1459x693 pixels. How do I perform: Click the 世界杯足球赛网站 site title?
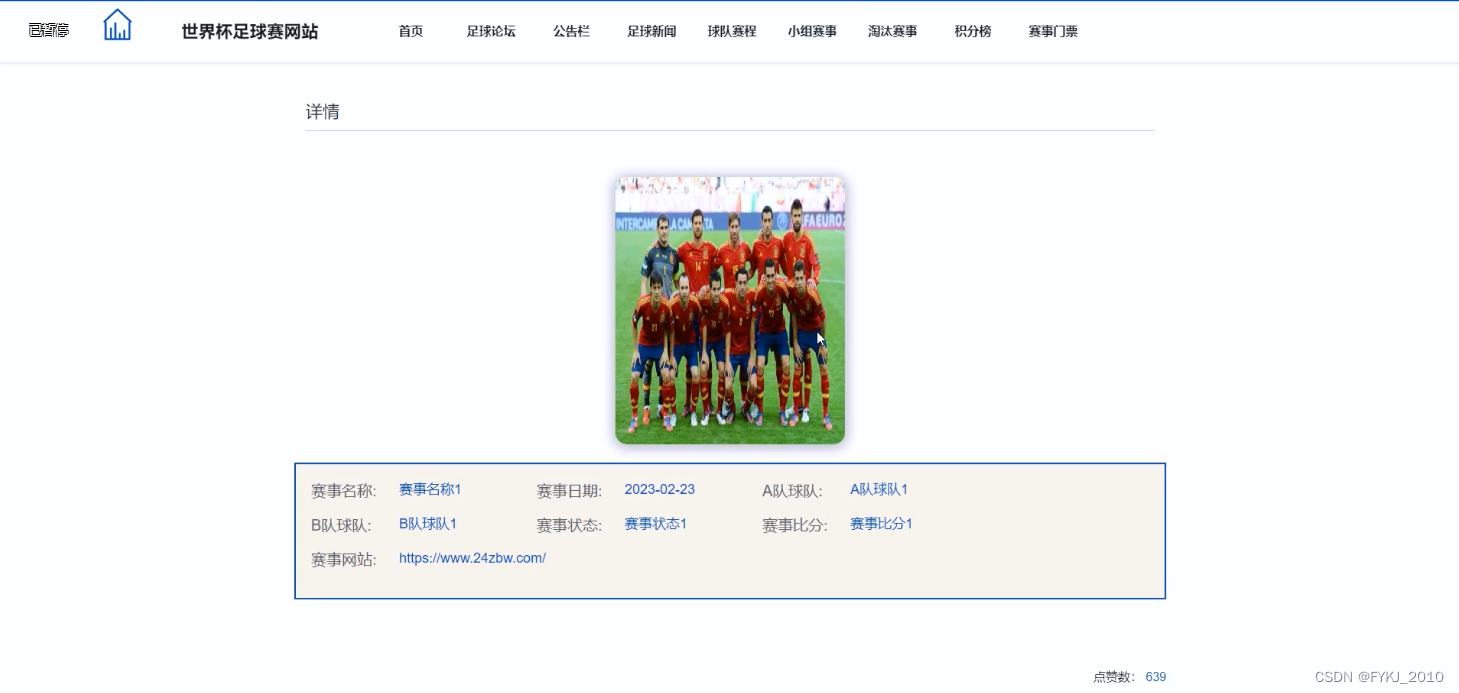click(x=250, y=31)
